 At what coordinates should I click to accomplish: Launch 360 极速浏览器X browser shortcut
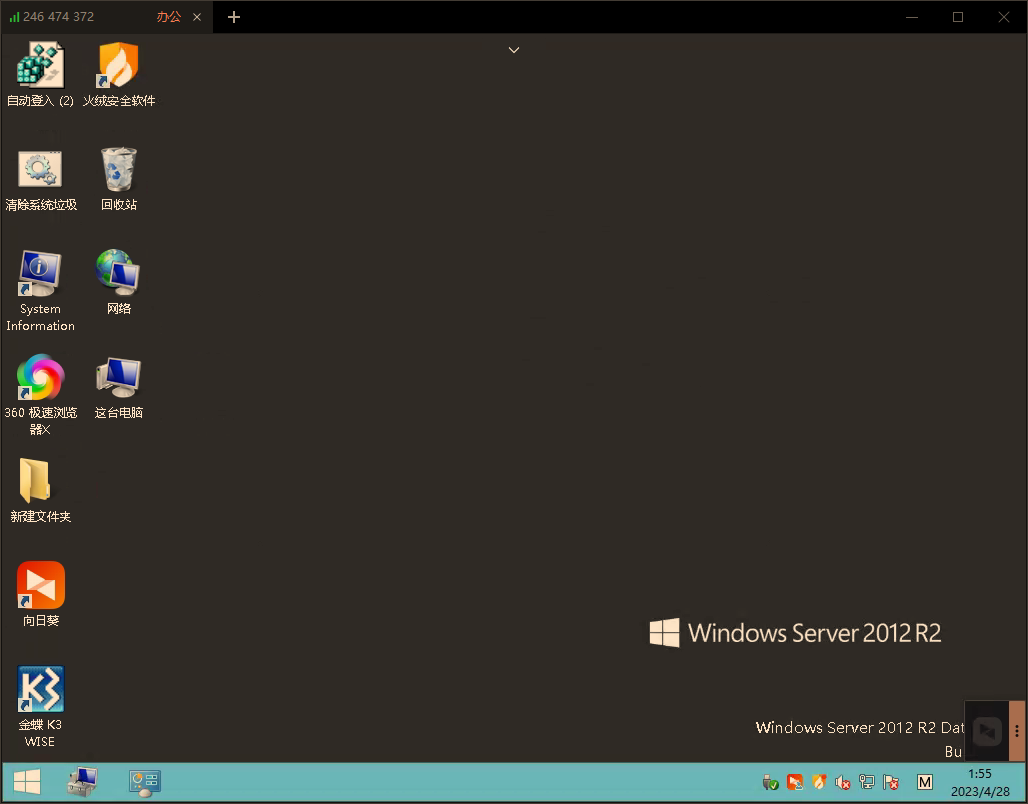40,378
